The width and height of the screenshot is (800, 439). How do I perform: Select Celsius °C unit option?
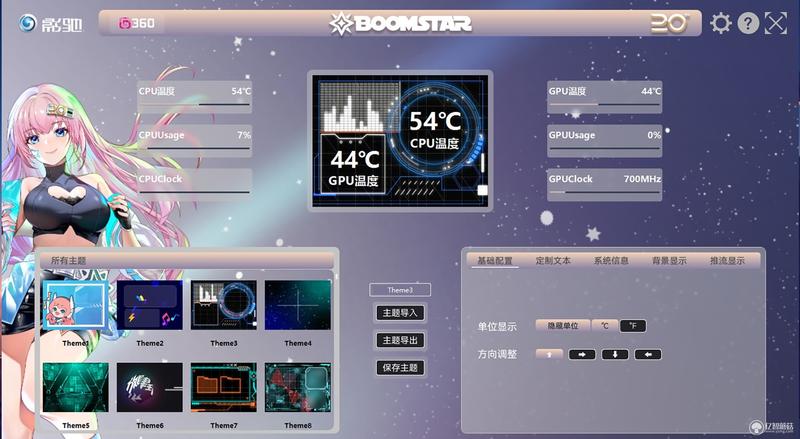pos(605,326)
